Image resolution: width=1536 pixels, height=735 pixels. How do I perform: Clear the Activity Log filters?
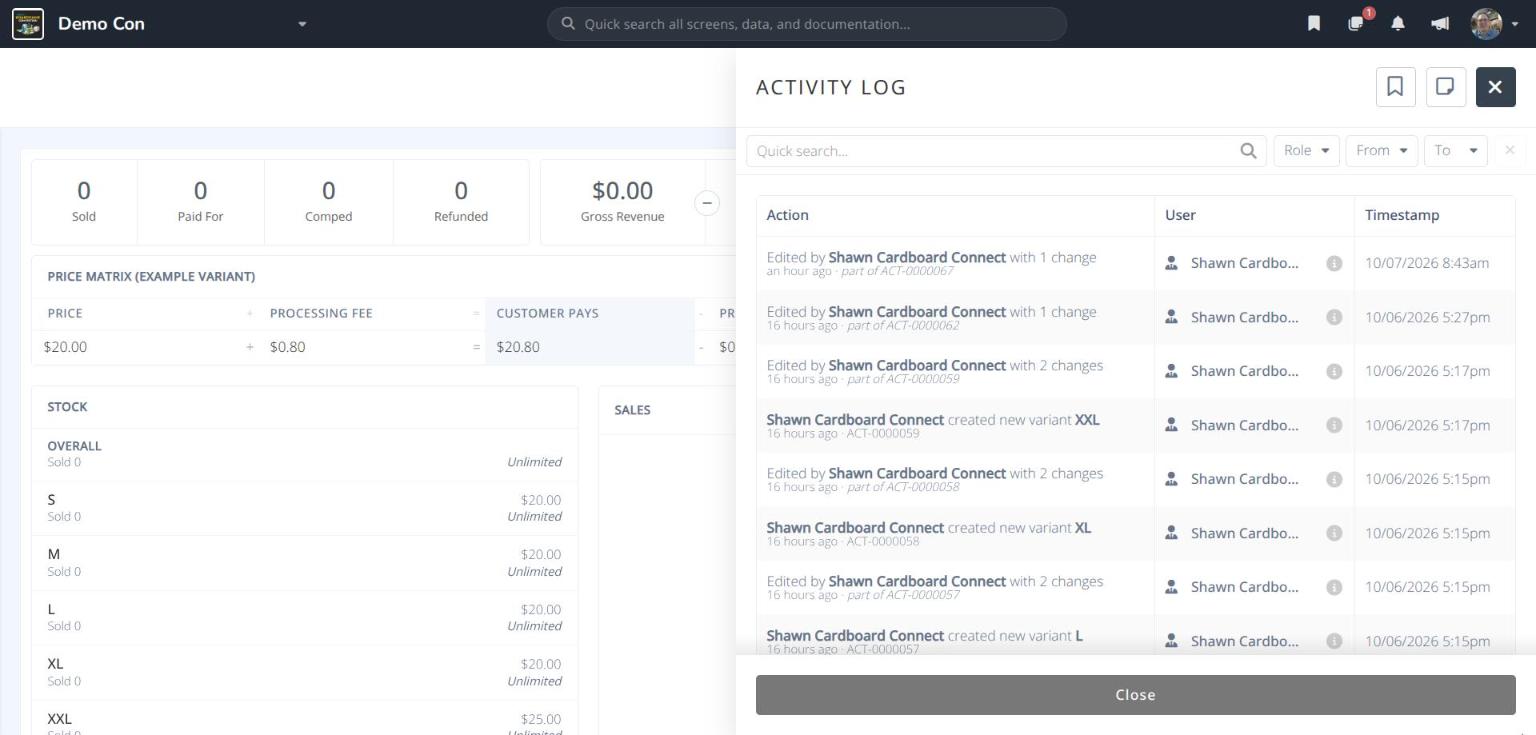1509,151
